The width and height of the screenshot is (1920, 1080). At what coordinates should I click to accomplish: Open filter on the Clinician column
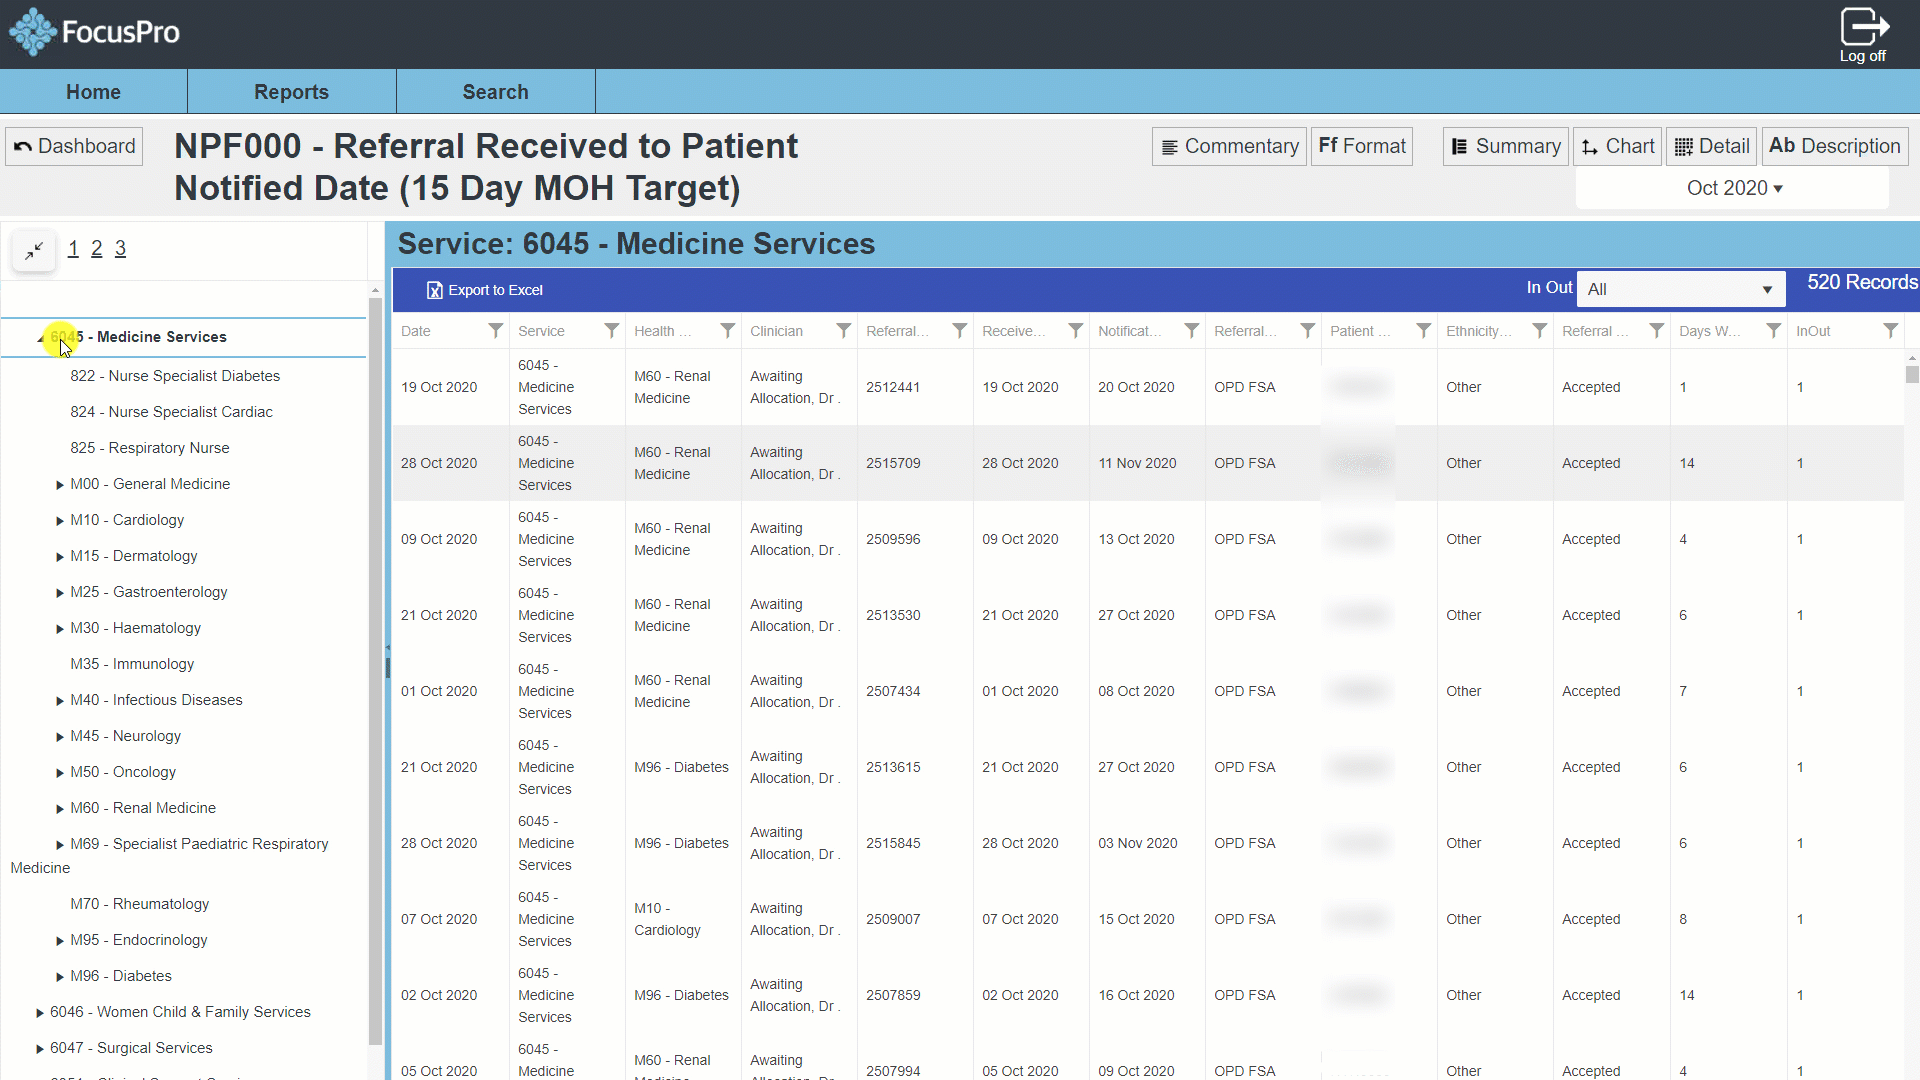[843, 331]
